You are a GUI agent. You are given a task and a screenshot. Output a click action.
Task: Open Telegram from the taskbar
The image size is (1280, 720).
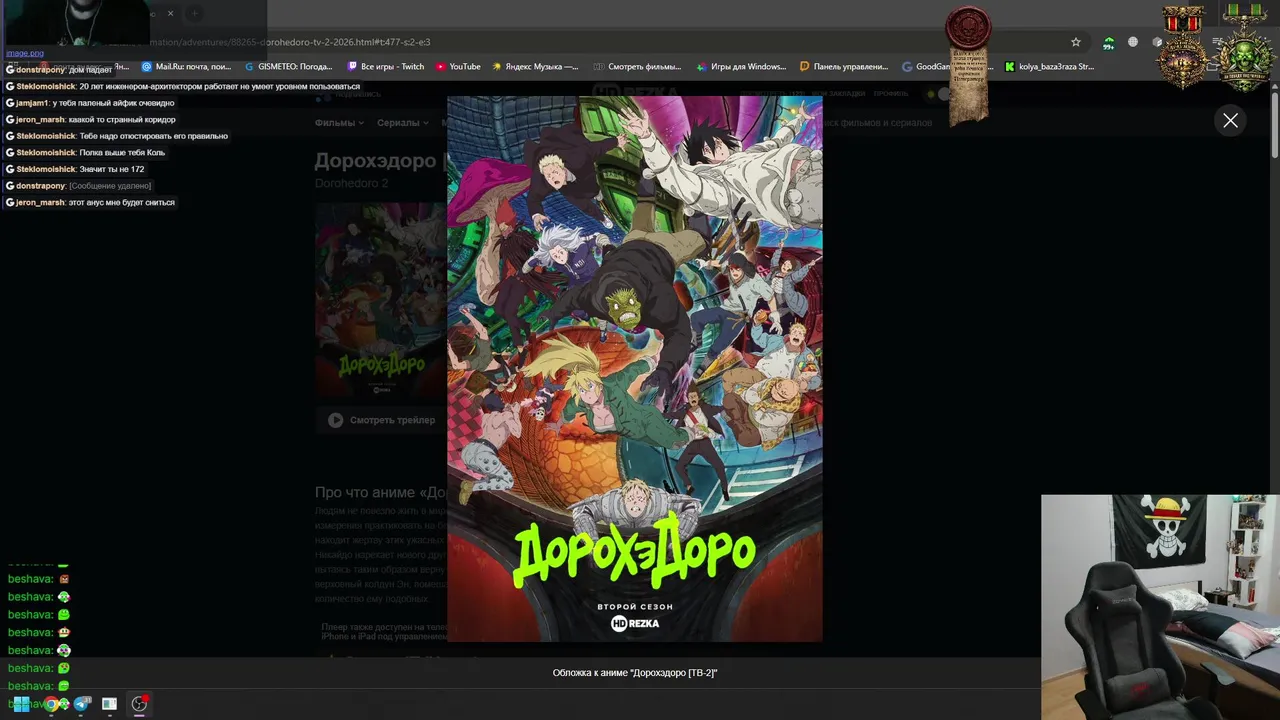click(80, 704)
